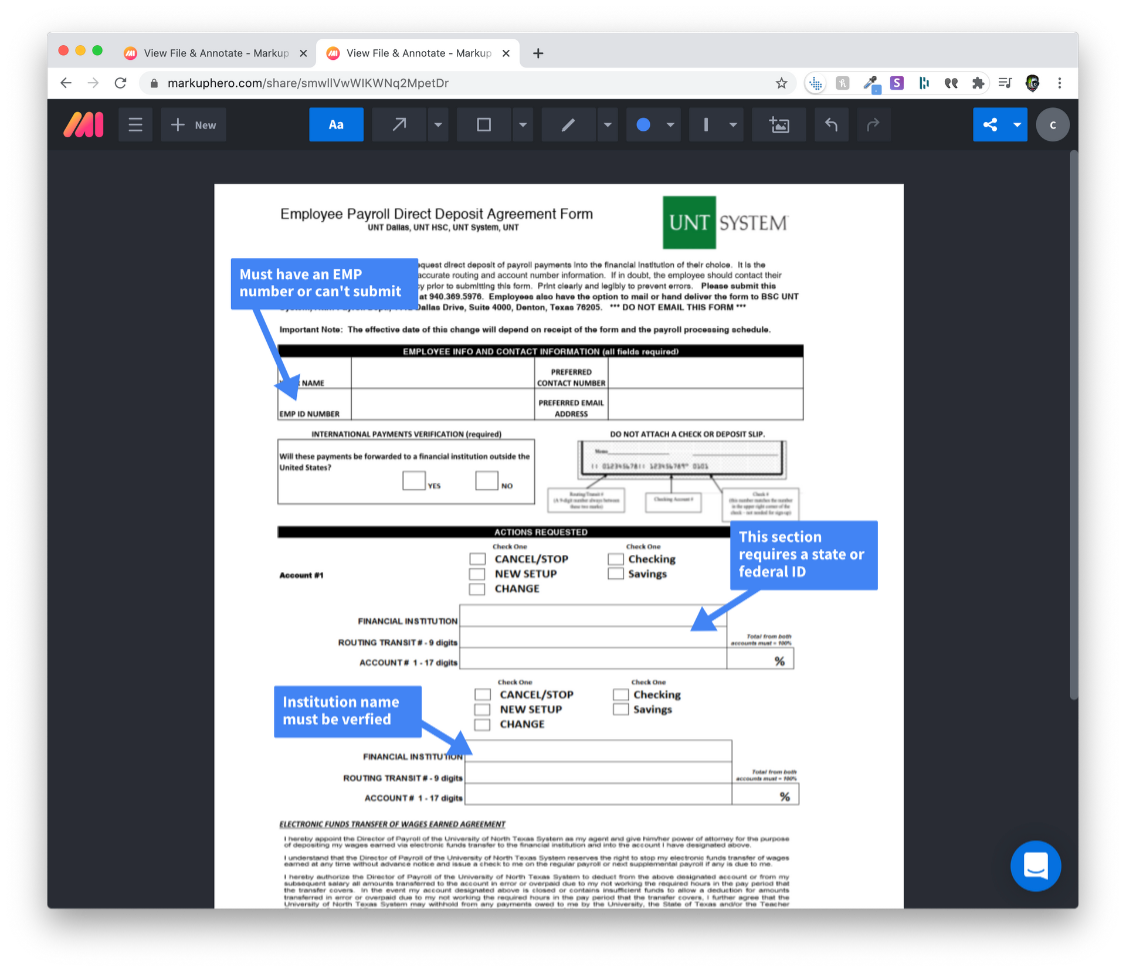Screen dimensions: 1126x970
Task: Open the browser media controls icon
Action: [1005, 83]
